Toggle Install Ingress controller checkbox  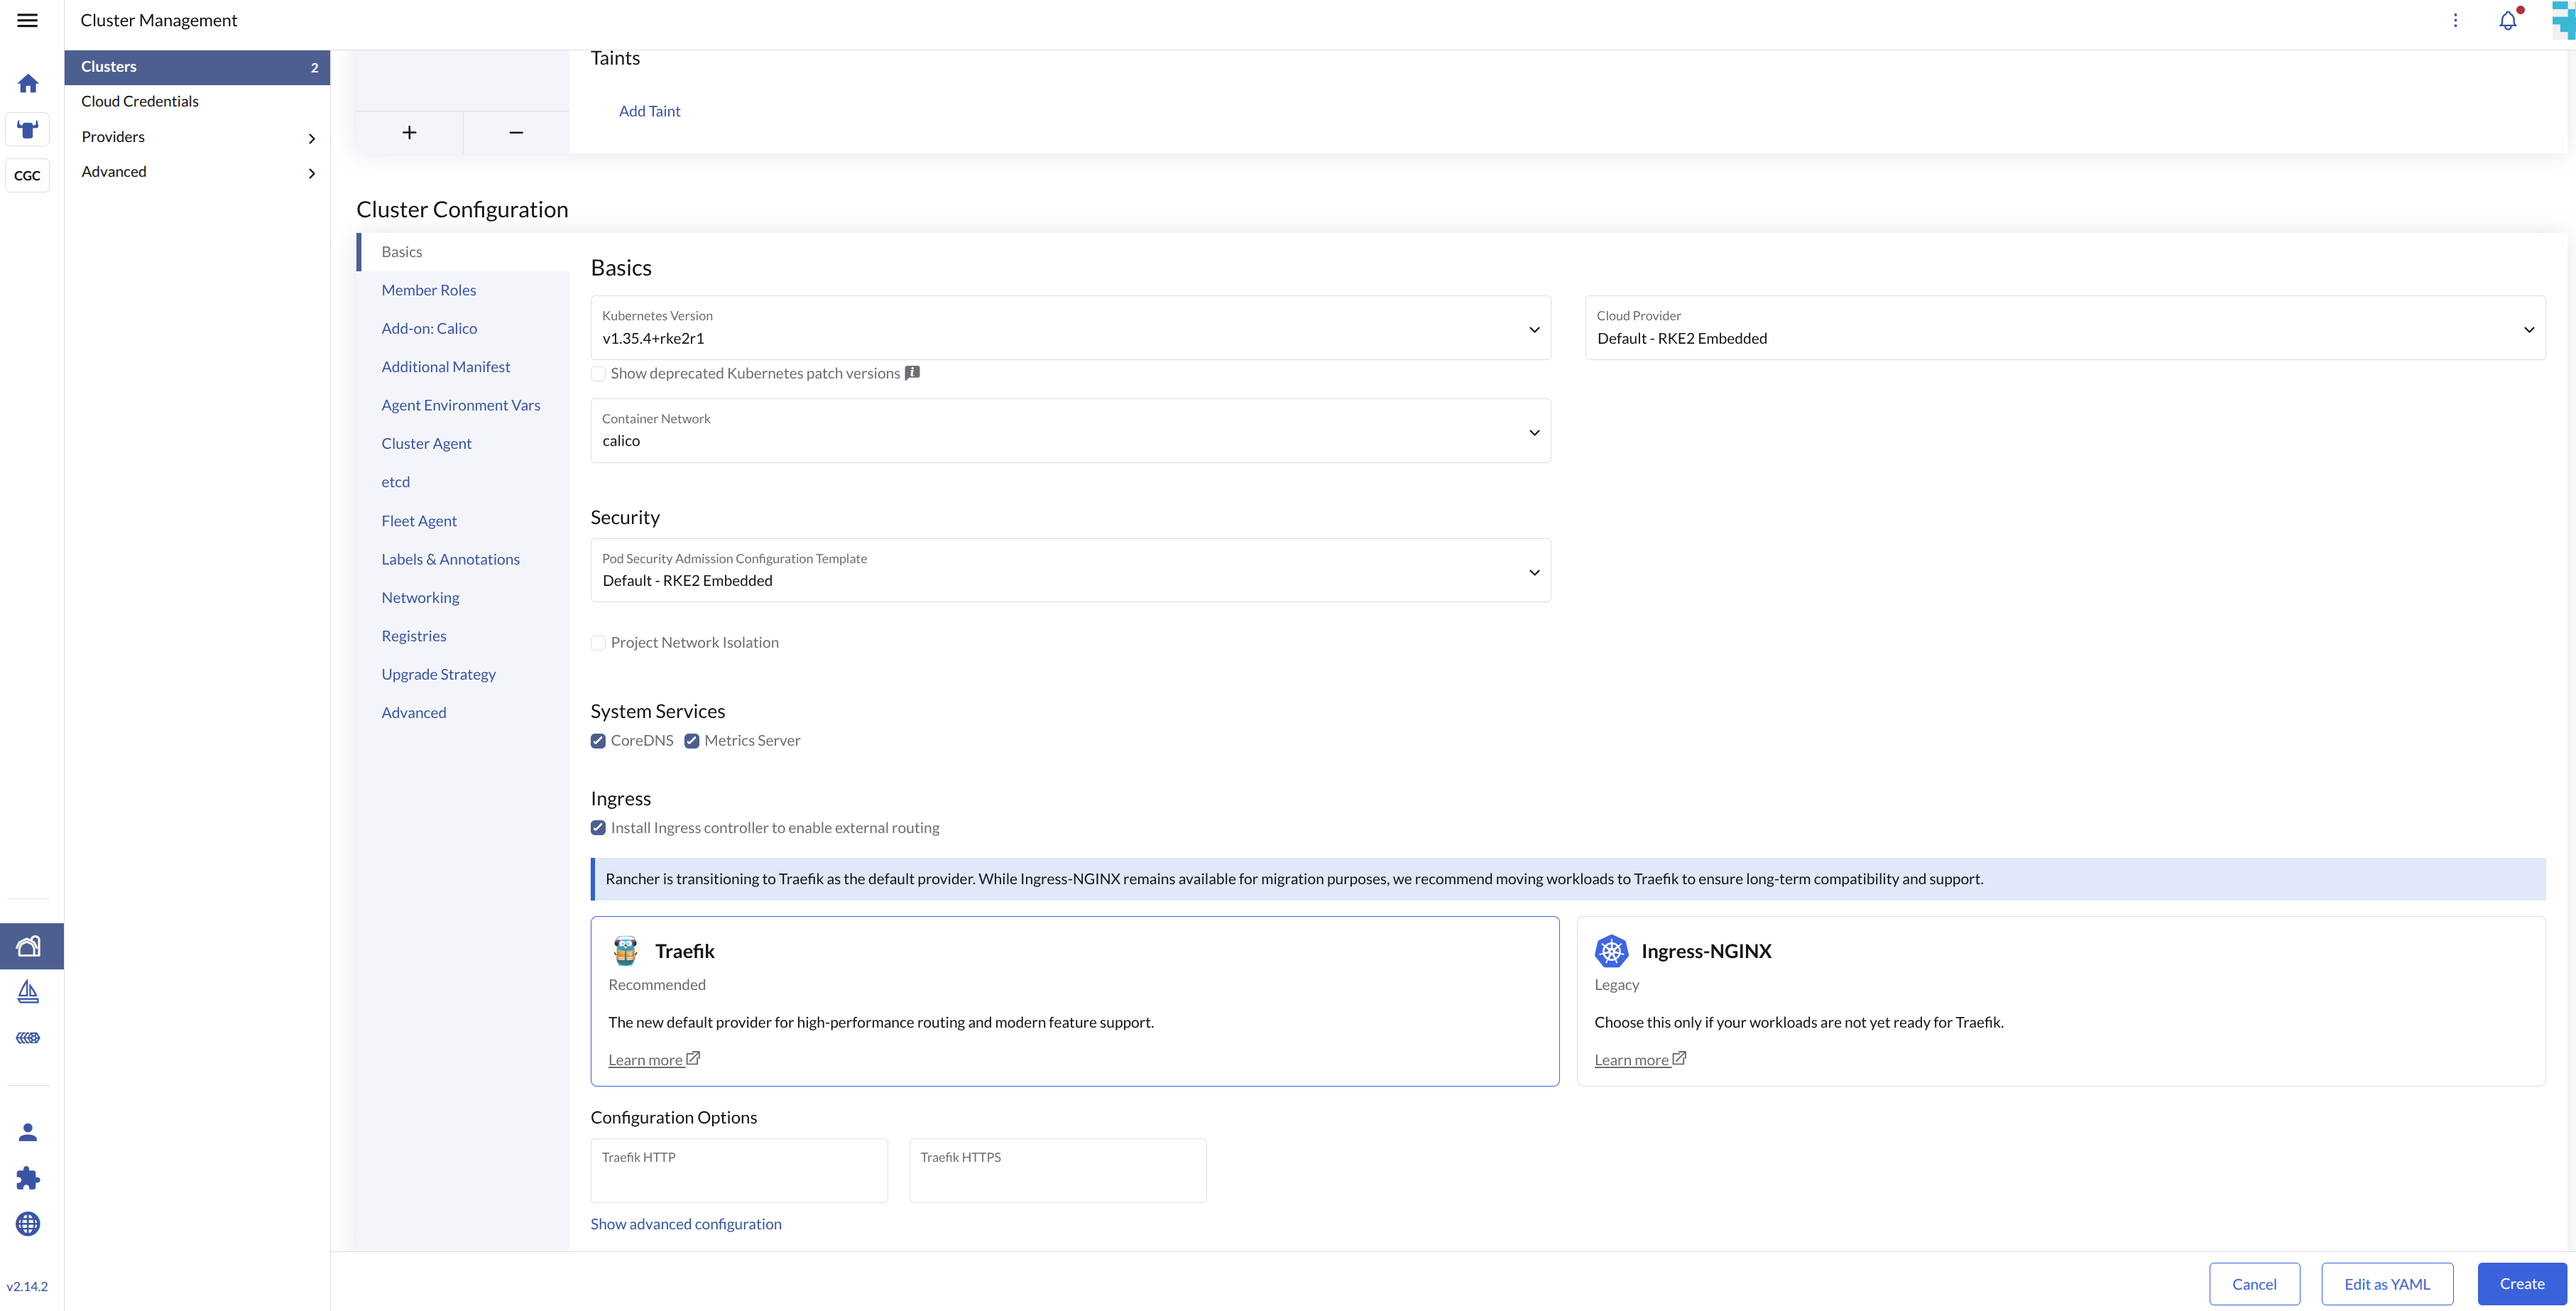tap(598, 828)
